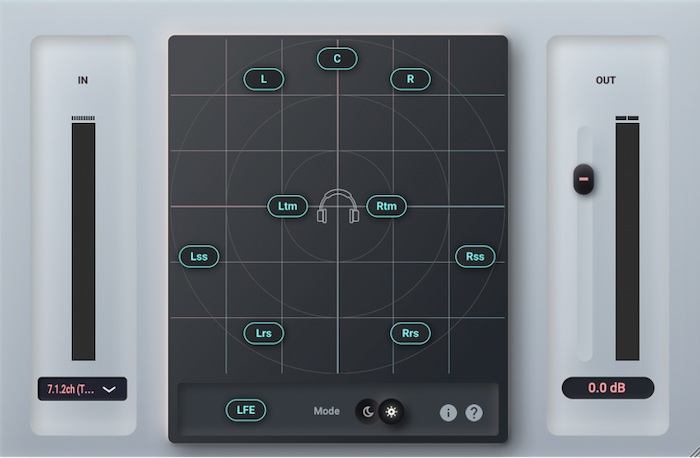
Task: Switch to light mode with sun icon
Action: coord(391,411)
